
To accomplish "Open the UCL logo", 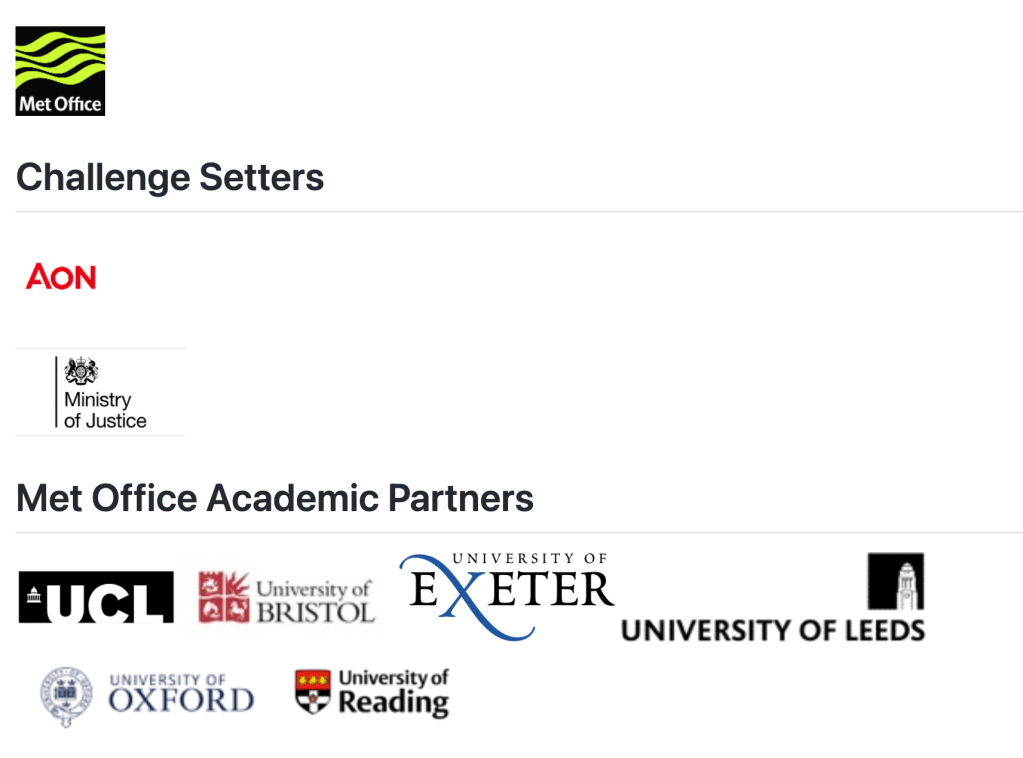I will coord(96,597).
